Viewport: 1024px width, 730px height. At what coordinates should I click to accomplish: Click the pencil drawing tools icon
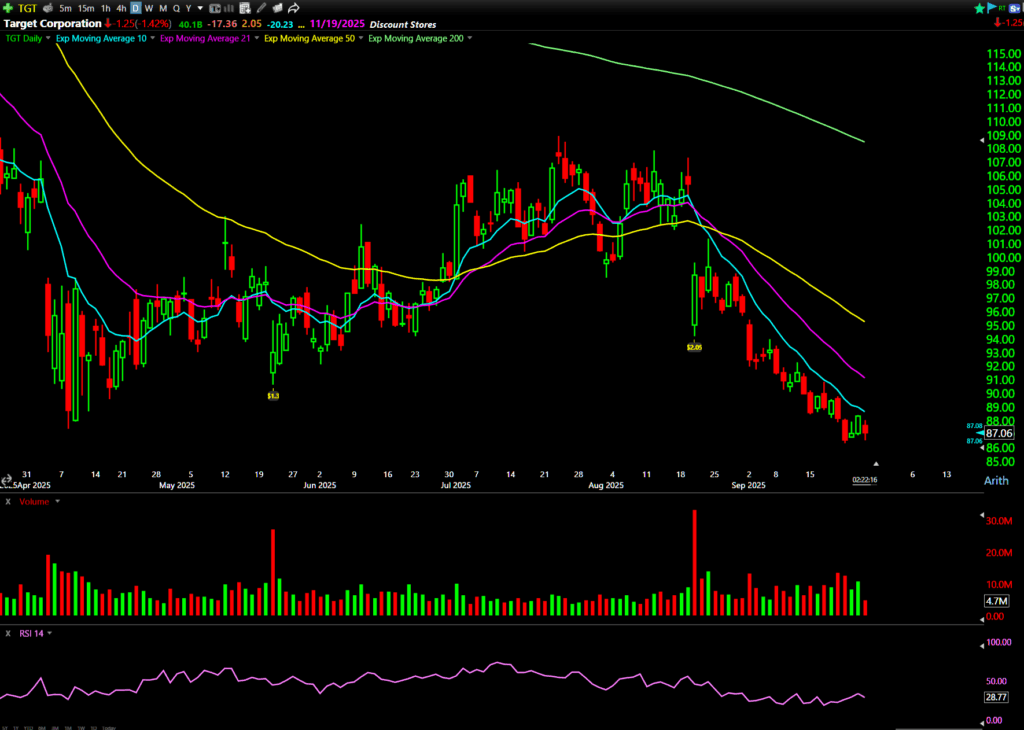(261, 8)
